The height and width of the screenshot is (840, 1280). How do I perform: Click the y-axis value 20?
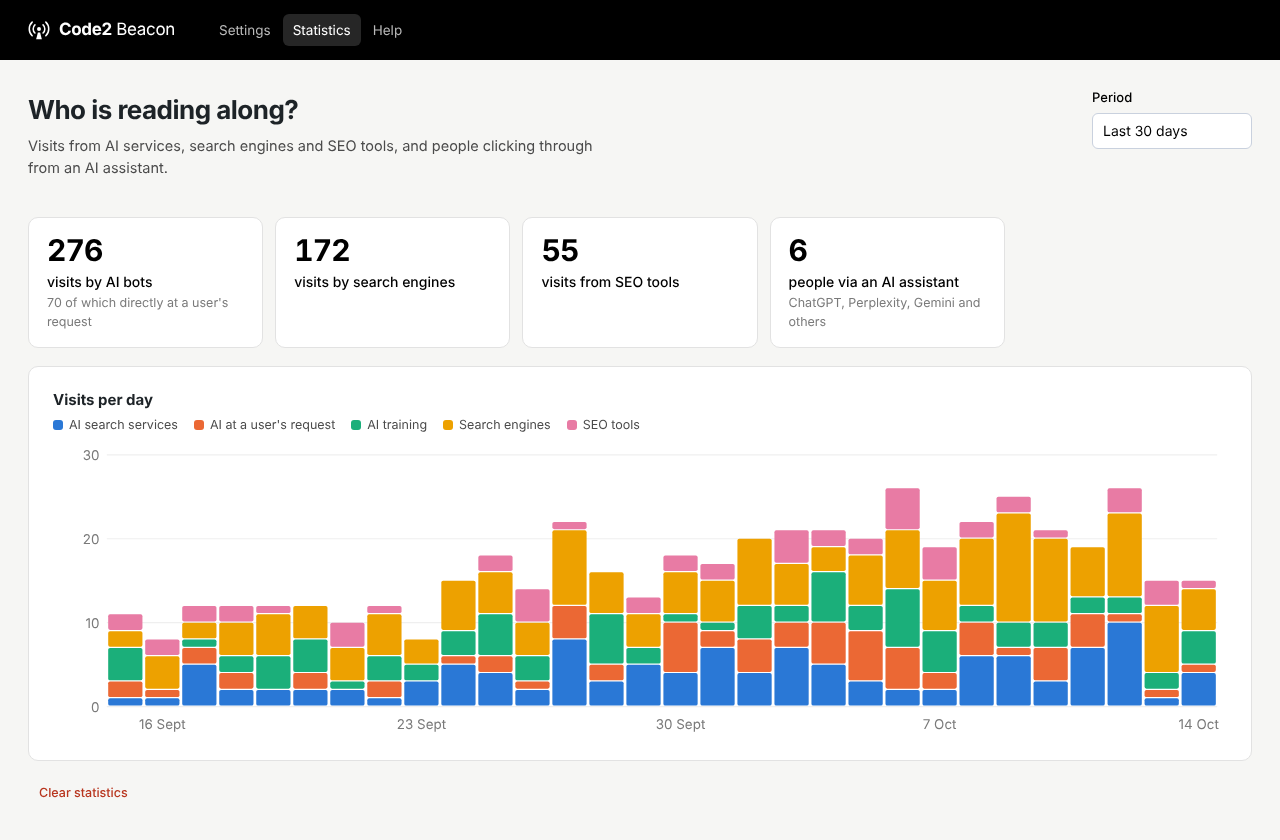coord(91,539)
